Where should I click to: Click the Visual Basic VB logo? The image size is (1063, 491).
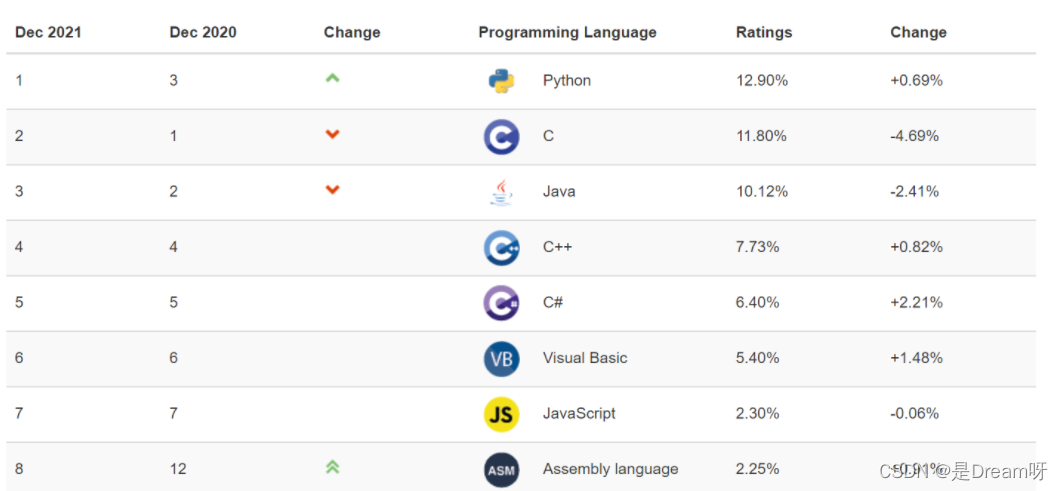coord(501,359)
